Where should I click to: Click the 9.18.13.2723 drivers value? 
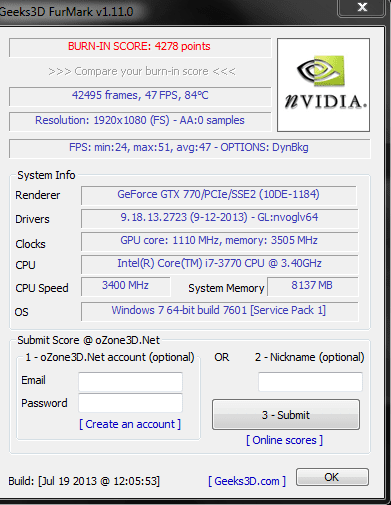tap(219, 218)
